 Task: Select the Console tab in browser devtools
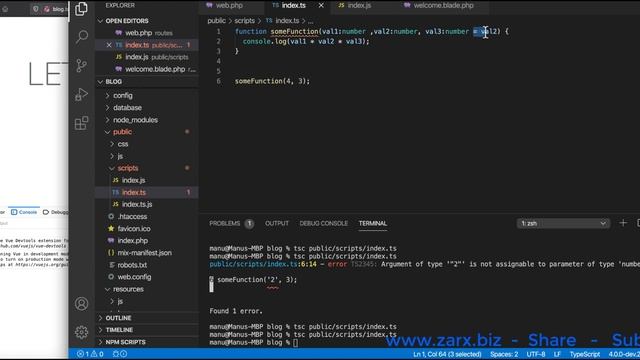coord(24,212)
